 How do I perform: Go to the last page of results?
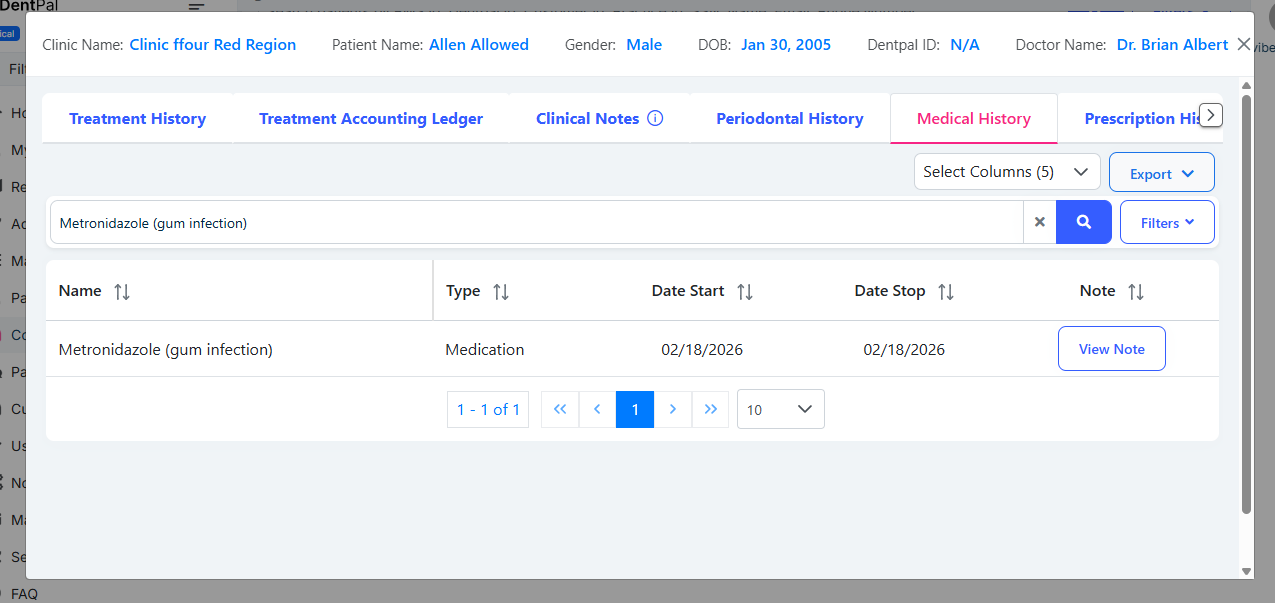[710, 409]
